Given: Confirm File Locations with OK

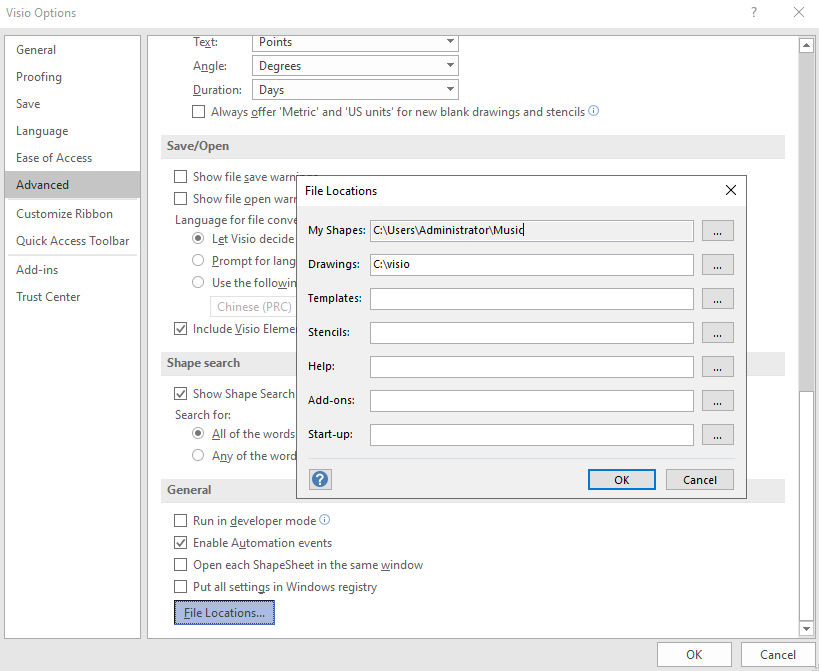Looking at the screenshot, I should click(x=622, y=479).
